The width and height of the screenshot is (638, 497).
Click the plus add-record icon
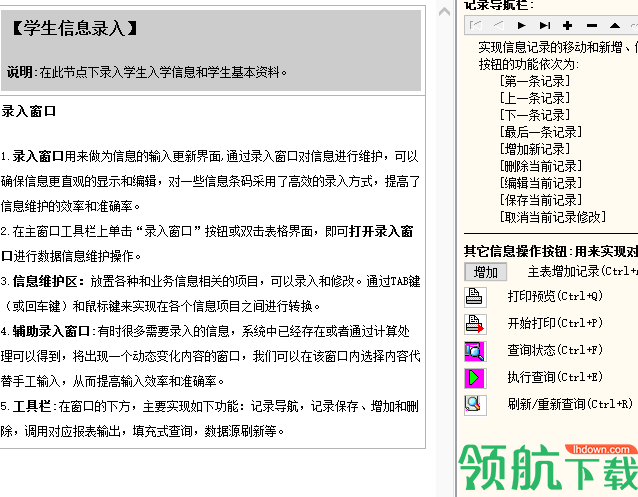[568, 26]
